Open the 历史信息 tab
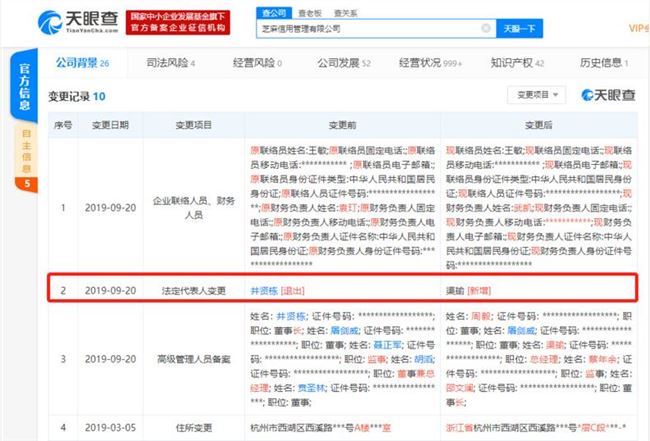The image size is (650, 441). [x=604, y=63]
